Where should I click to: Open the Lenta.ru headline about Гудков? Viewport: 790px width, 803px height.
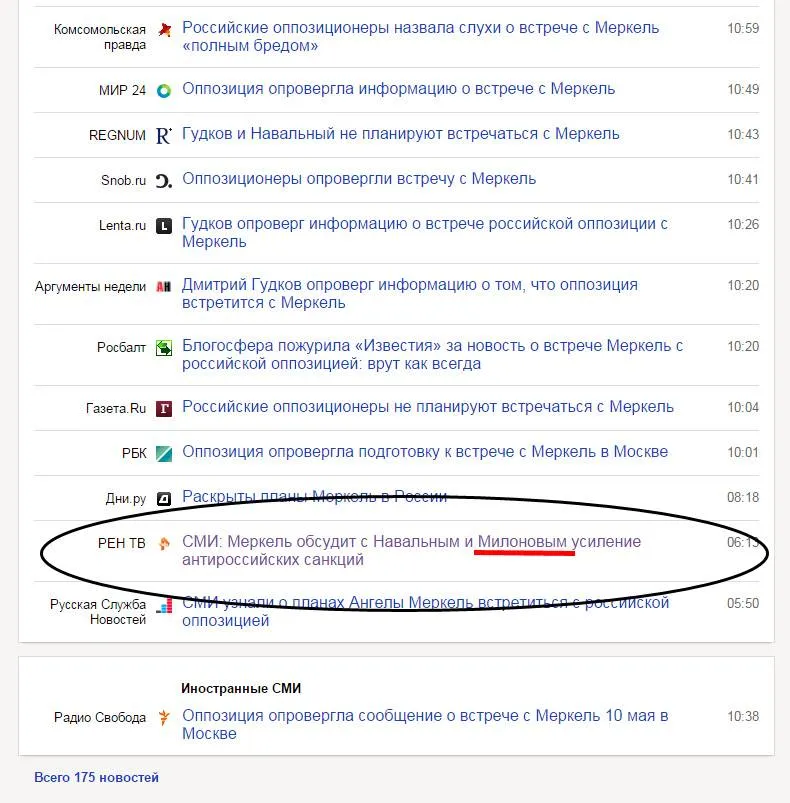pos(425,233)
